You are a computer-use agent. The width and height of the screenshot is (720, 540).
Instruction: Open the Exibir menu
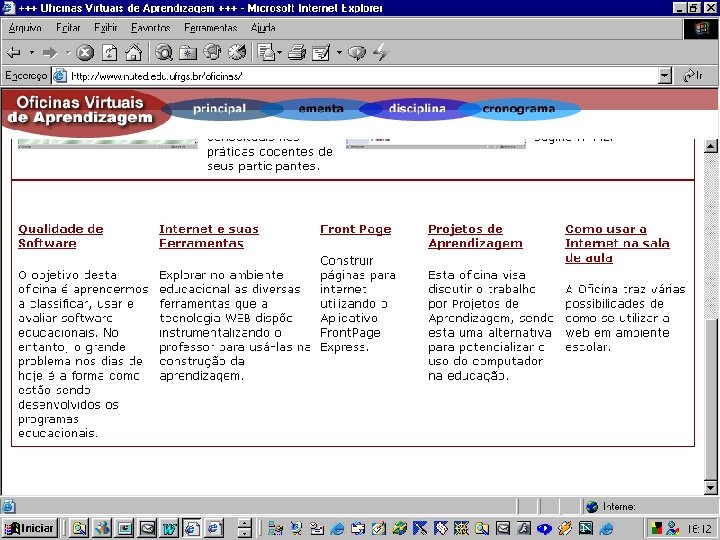pos(106,28)
